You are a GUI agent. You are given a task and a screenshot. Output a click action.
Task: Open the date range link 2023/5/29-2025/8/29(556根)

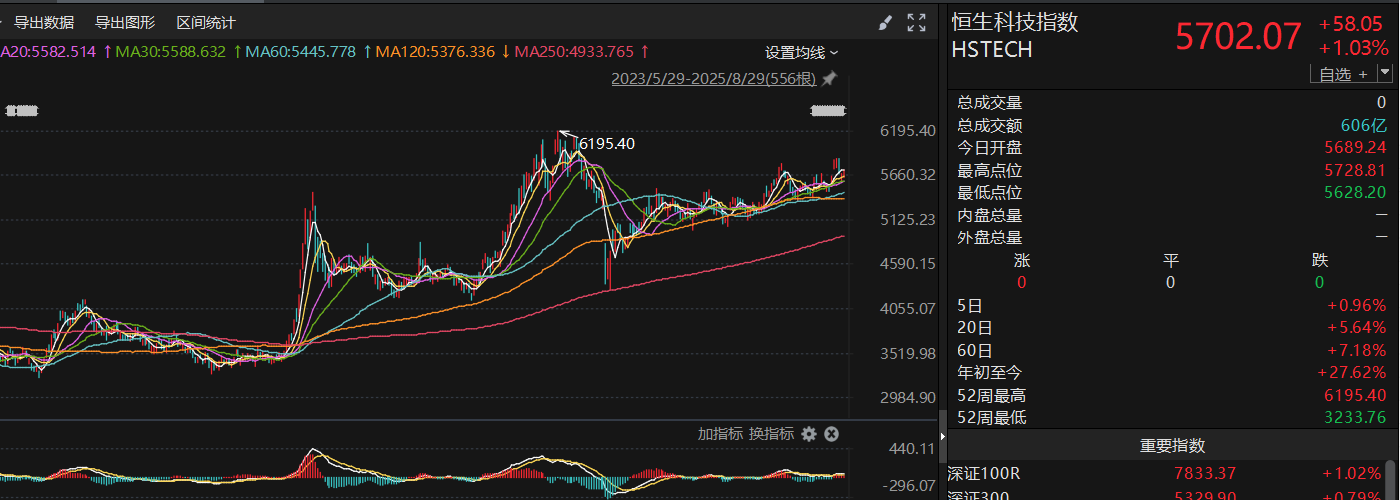714,79
